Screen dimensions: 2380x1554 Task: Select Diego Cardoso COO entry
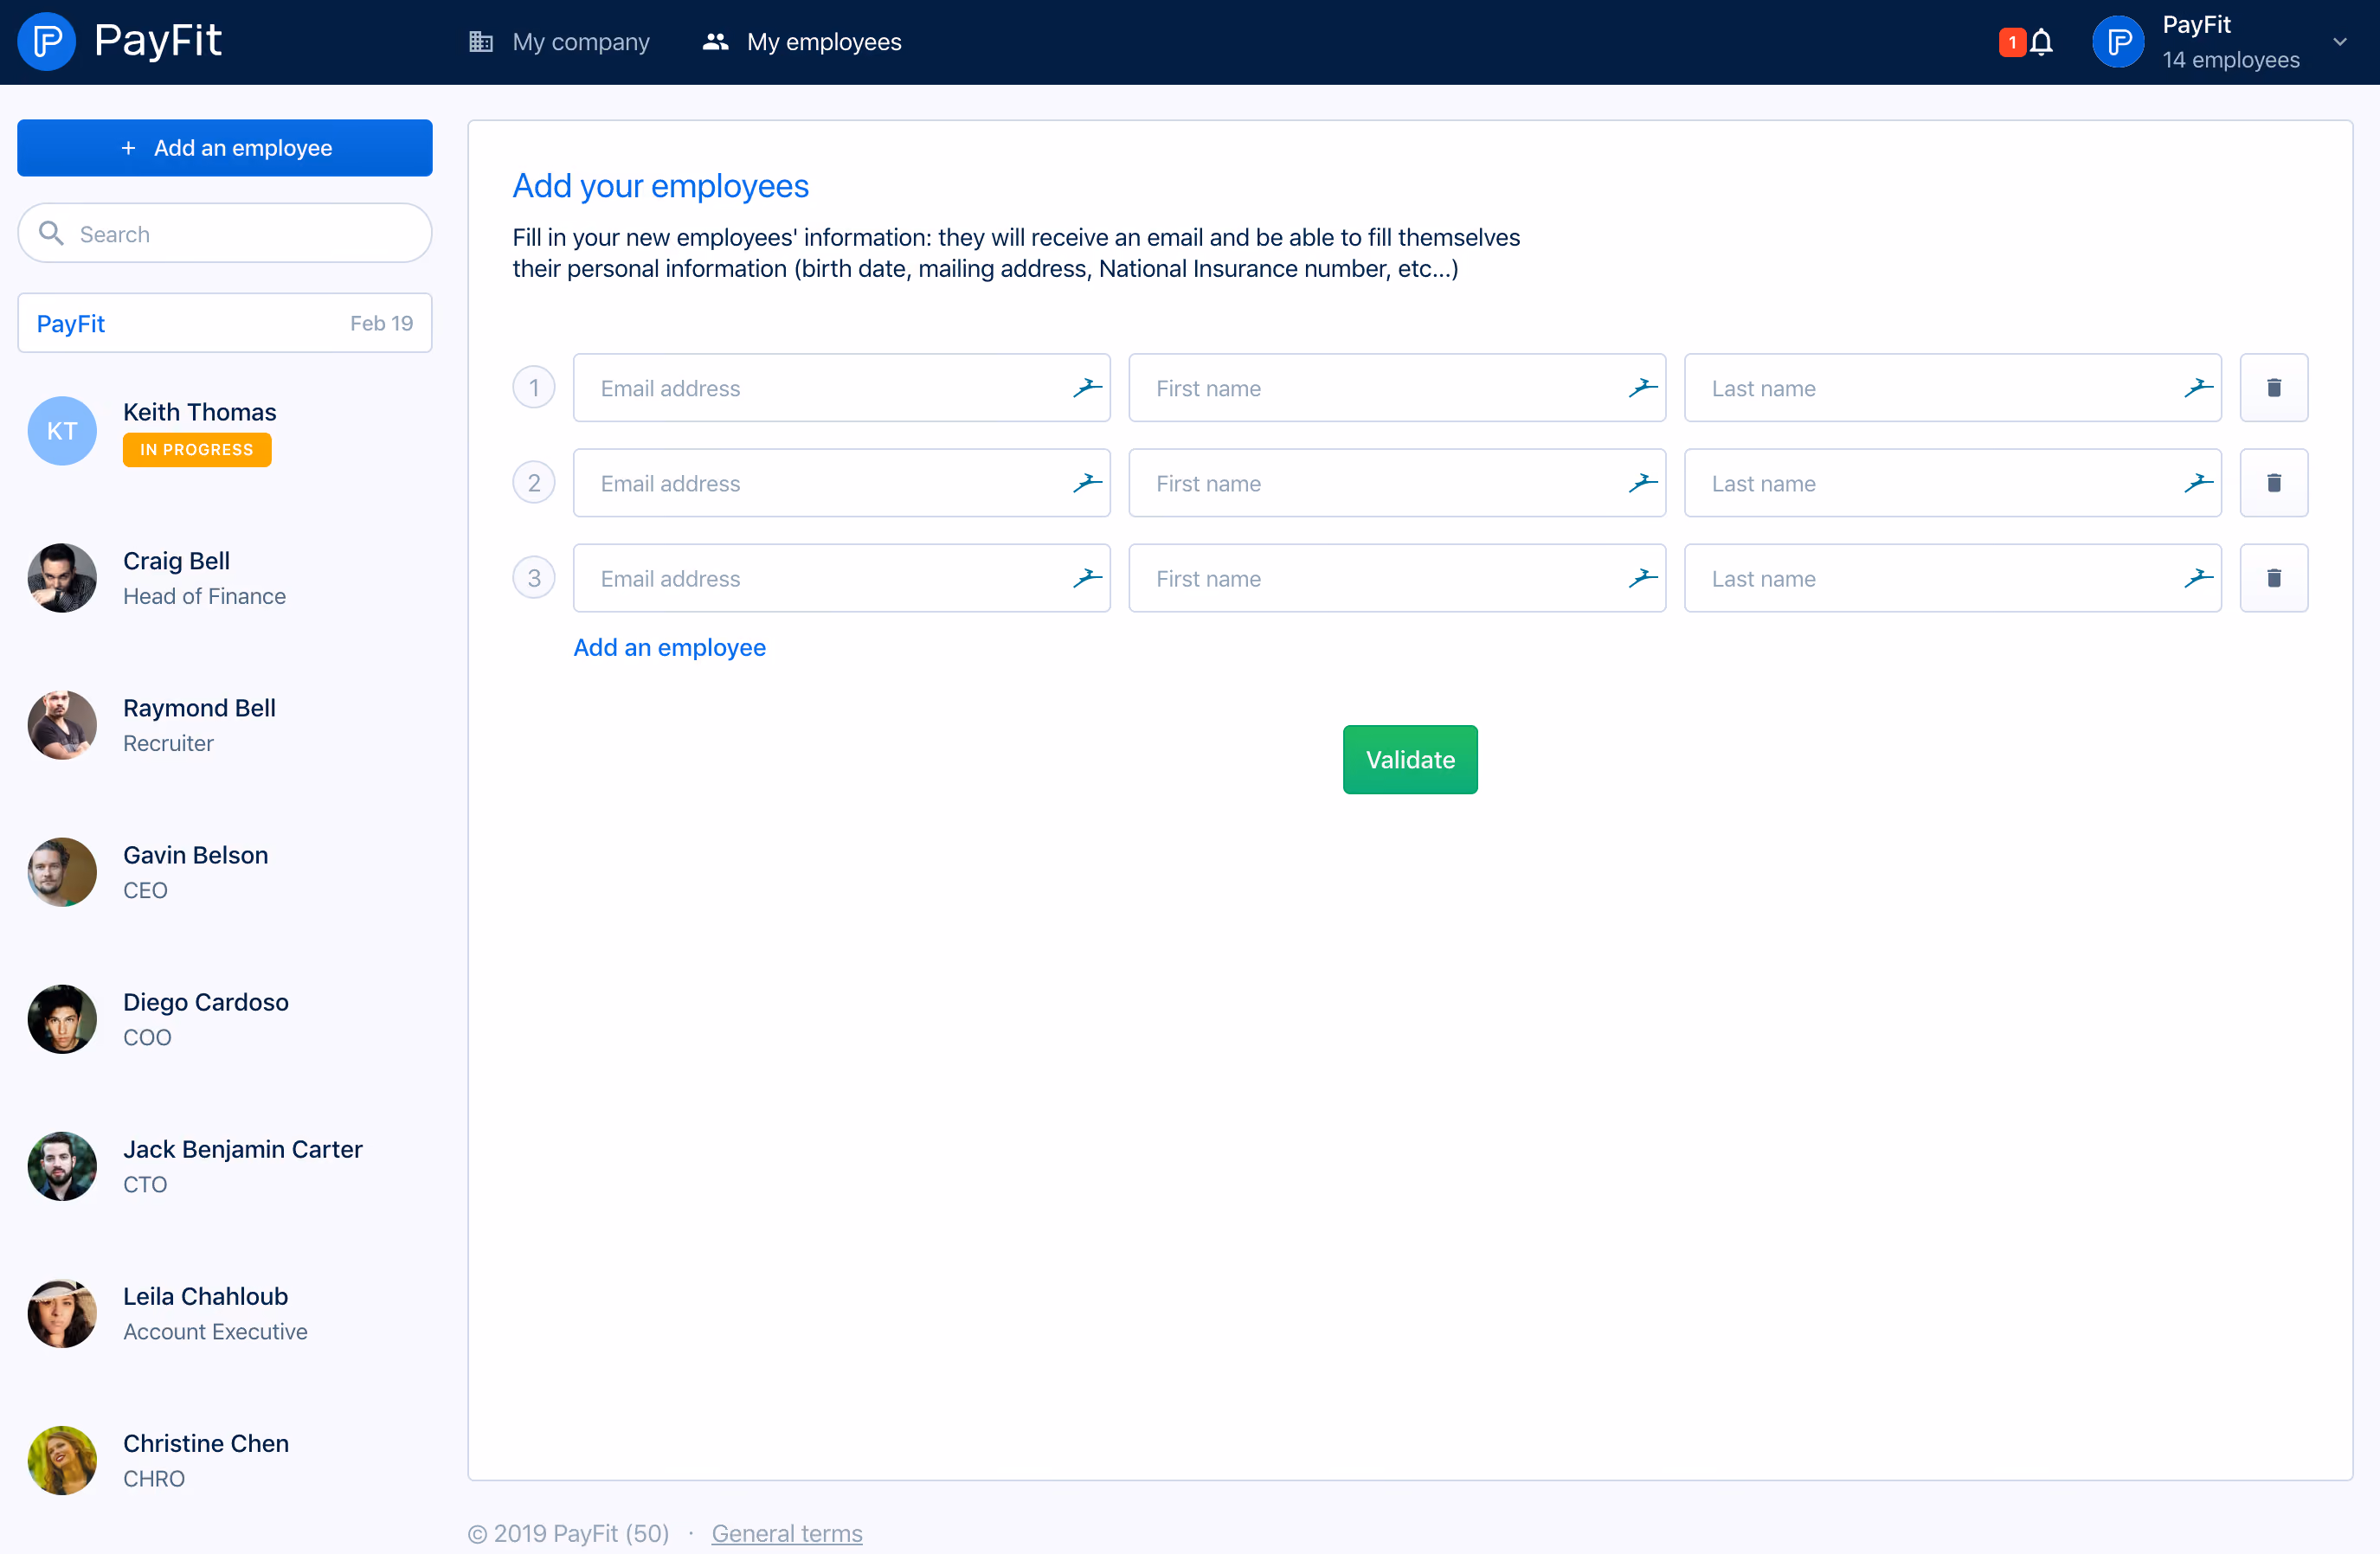pyautogui.click(x=225, y=1019)
